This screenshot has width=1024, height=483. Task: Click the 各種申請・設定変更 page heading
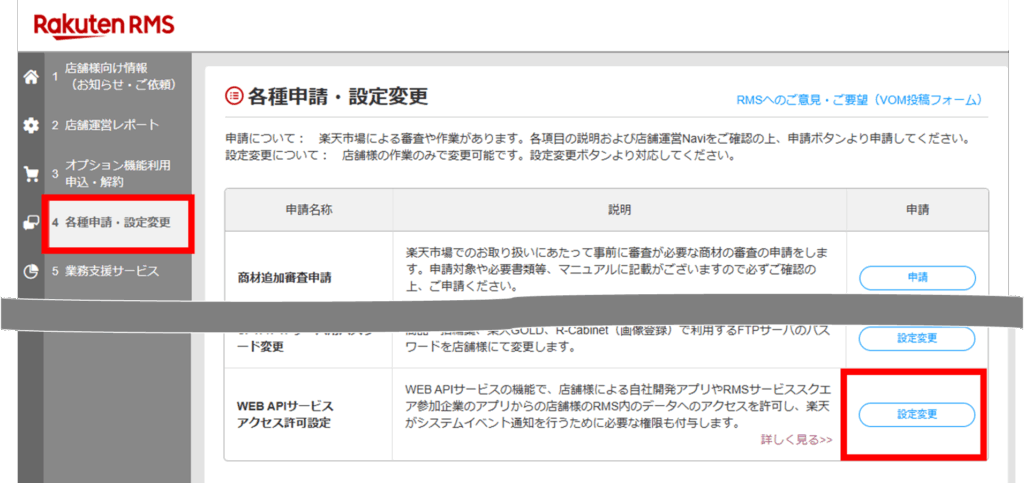pyautogui.click(x=338, y=97)
